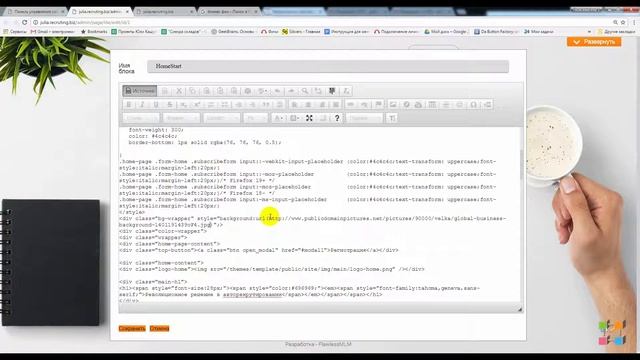The image size is (640, 360).
Task: Click the code line div class="color-wrapper"
Action: pyautogui.click(x=163, y=231)
